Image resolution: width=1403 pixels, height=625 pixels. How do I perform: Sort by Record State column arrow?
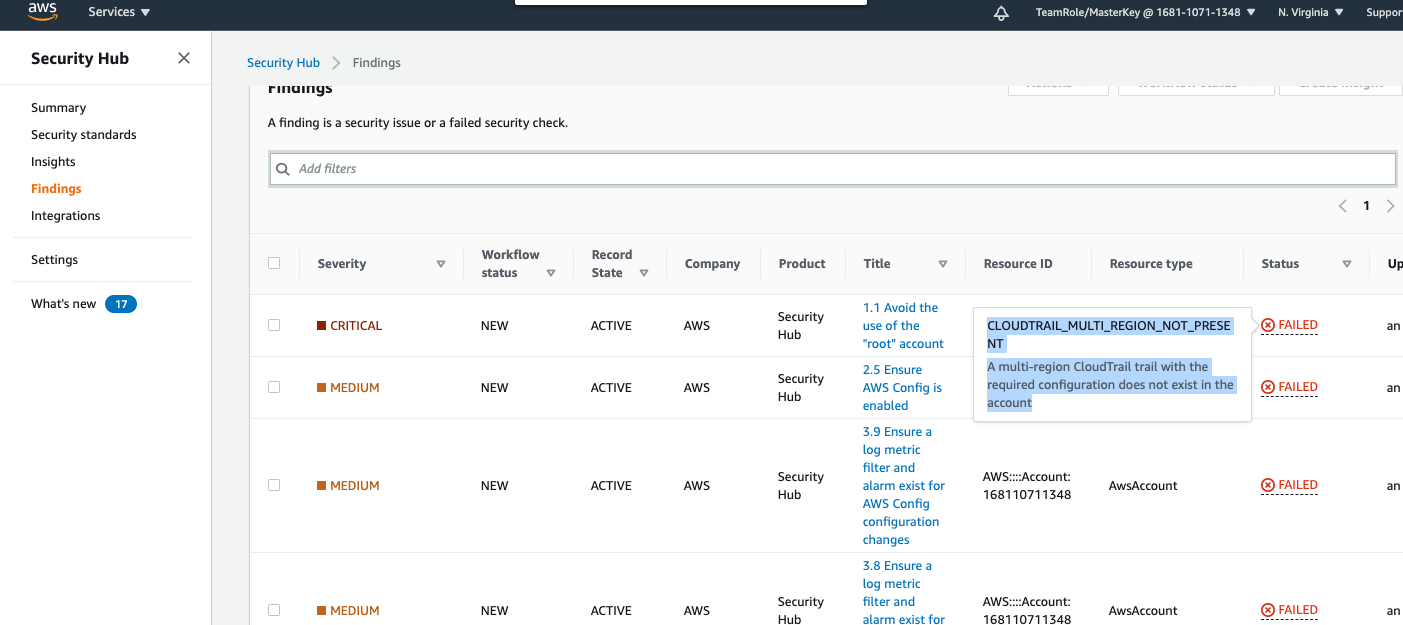click(644, 273)
